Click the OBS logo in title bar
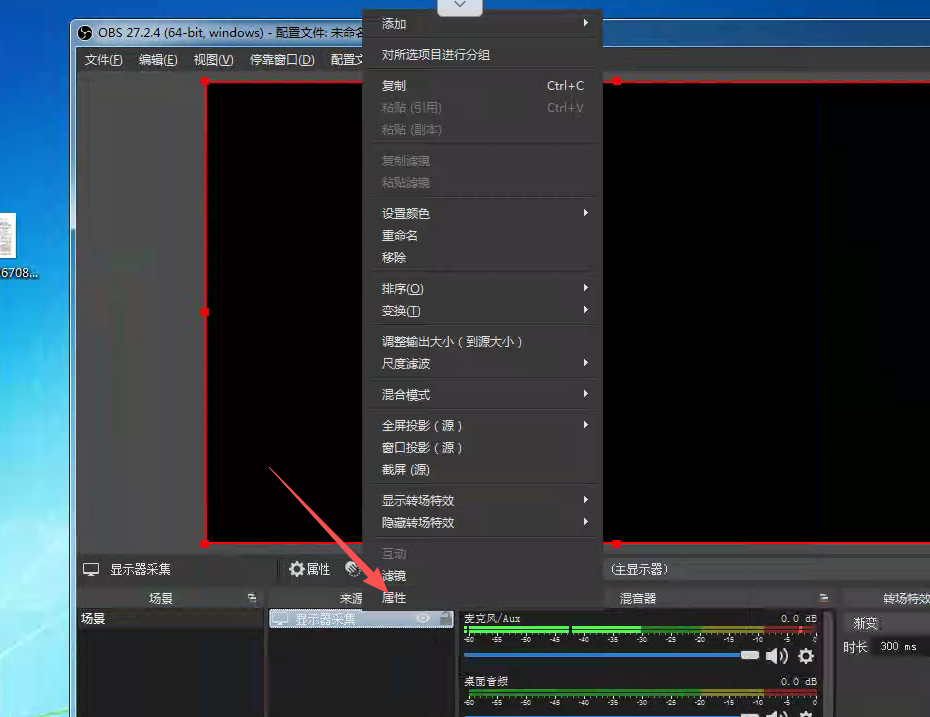The height and width of the screenshot is (717, 930). (x=86, y=32)
